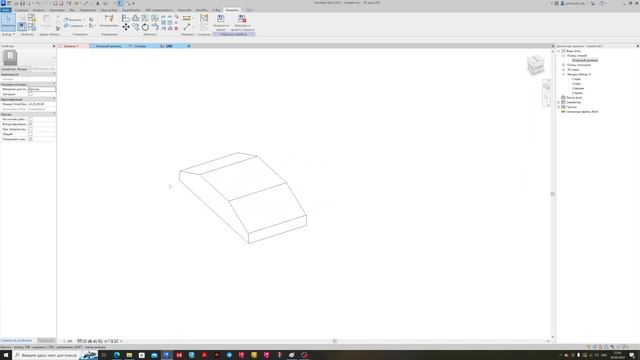Collapse the Прочее properties section
The height and width of the screenshot is (360, 640).
click(54, 114)
